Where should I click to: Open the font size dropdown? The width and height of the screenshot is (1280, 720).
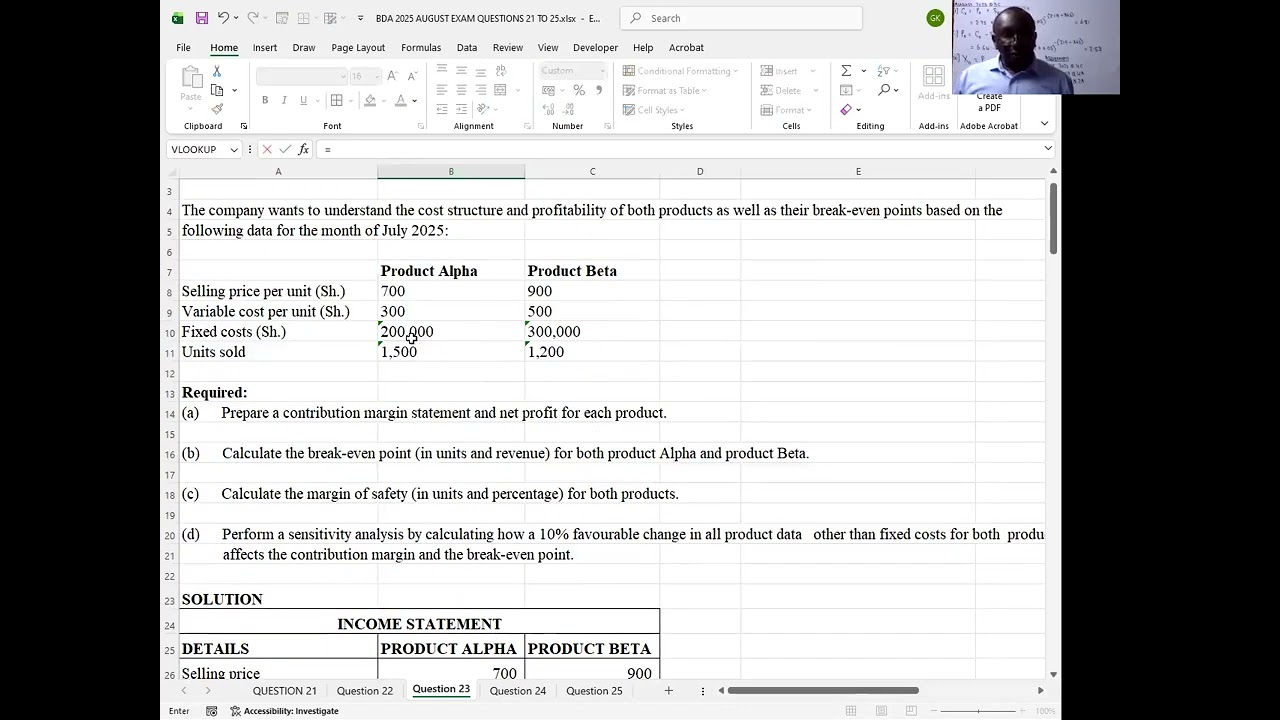[377, 76]
